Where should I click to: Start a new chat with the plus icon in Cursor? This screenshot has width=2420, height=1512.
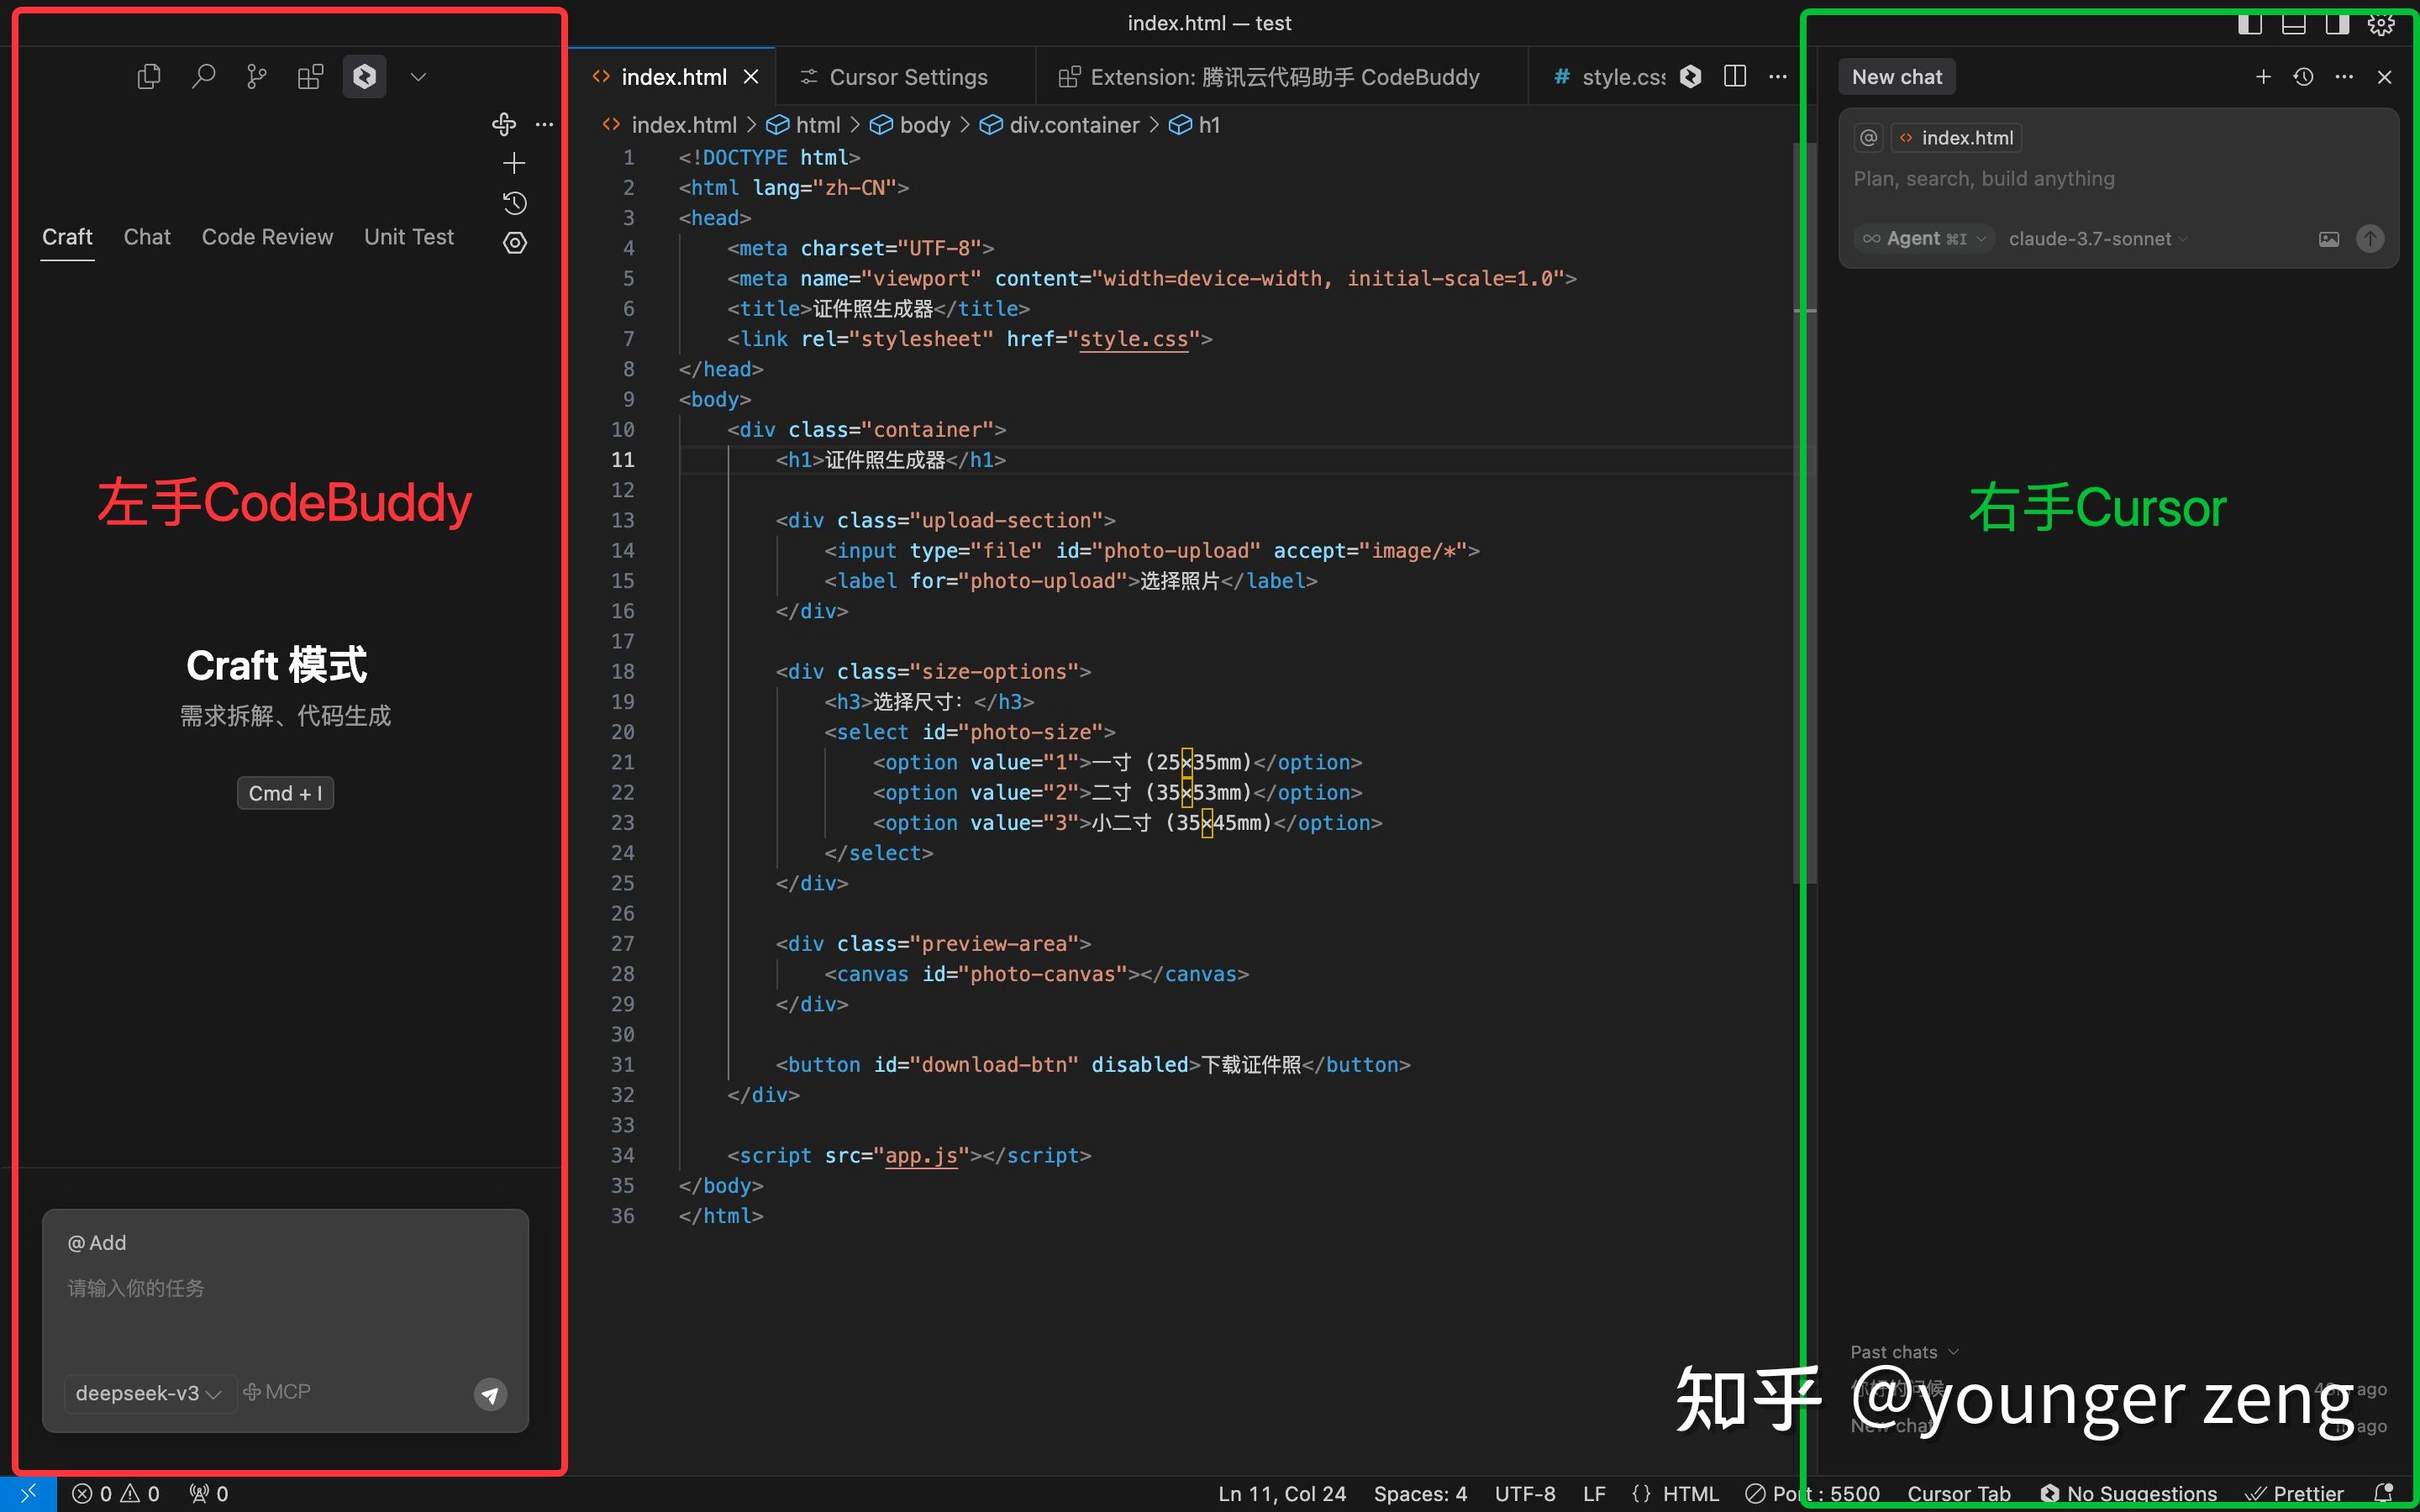pos(2263,76)
